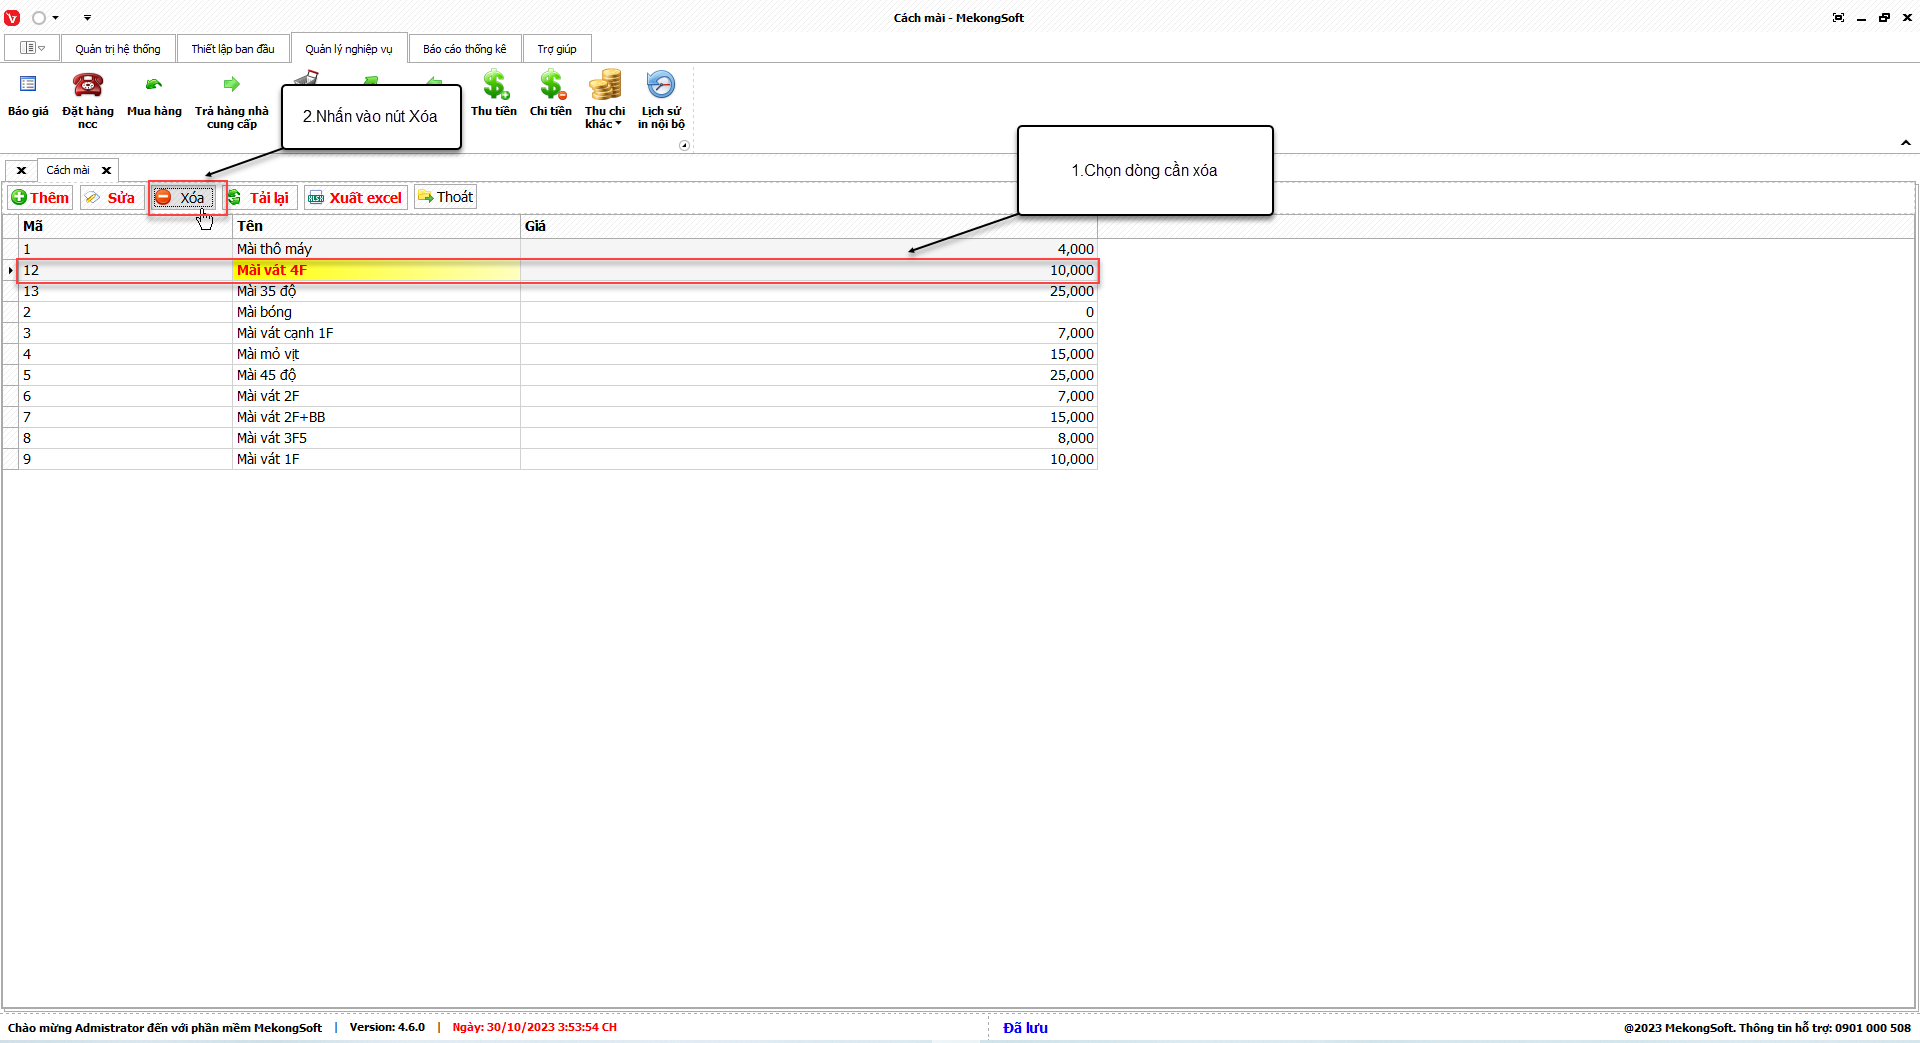Screen dimensions: 1920x1043
Task: Sort by the Mã column header
Action: click(126, 226)
